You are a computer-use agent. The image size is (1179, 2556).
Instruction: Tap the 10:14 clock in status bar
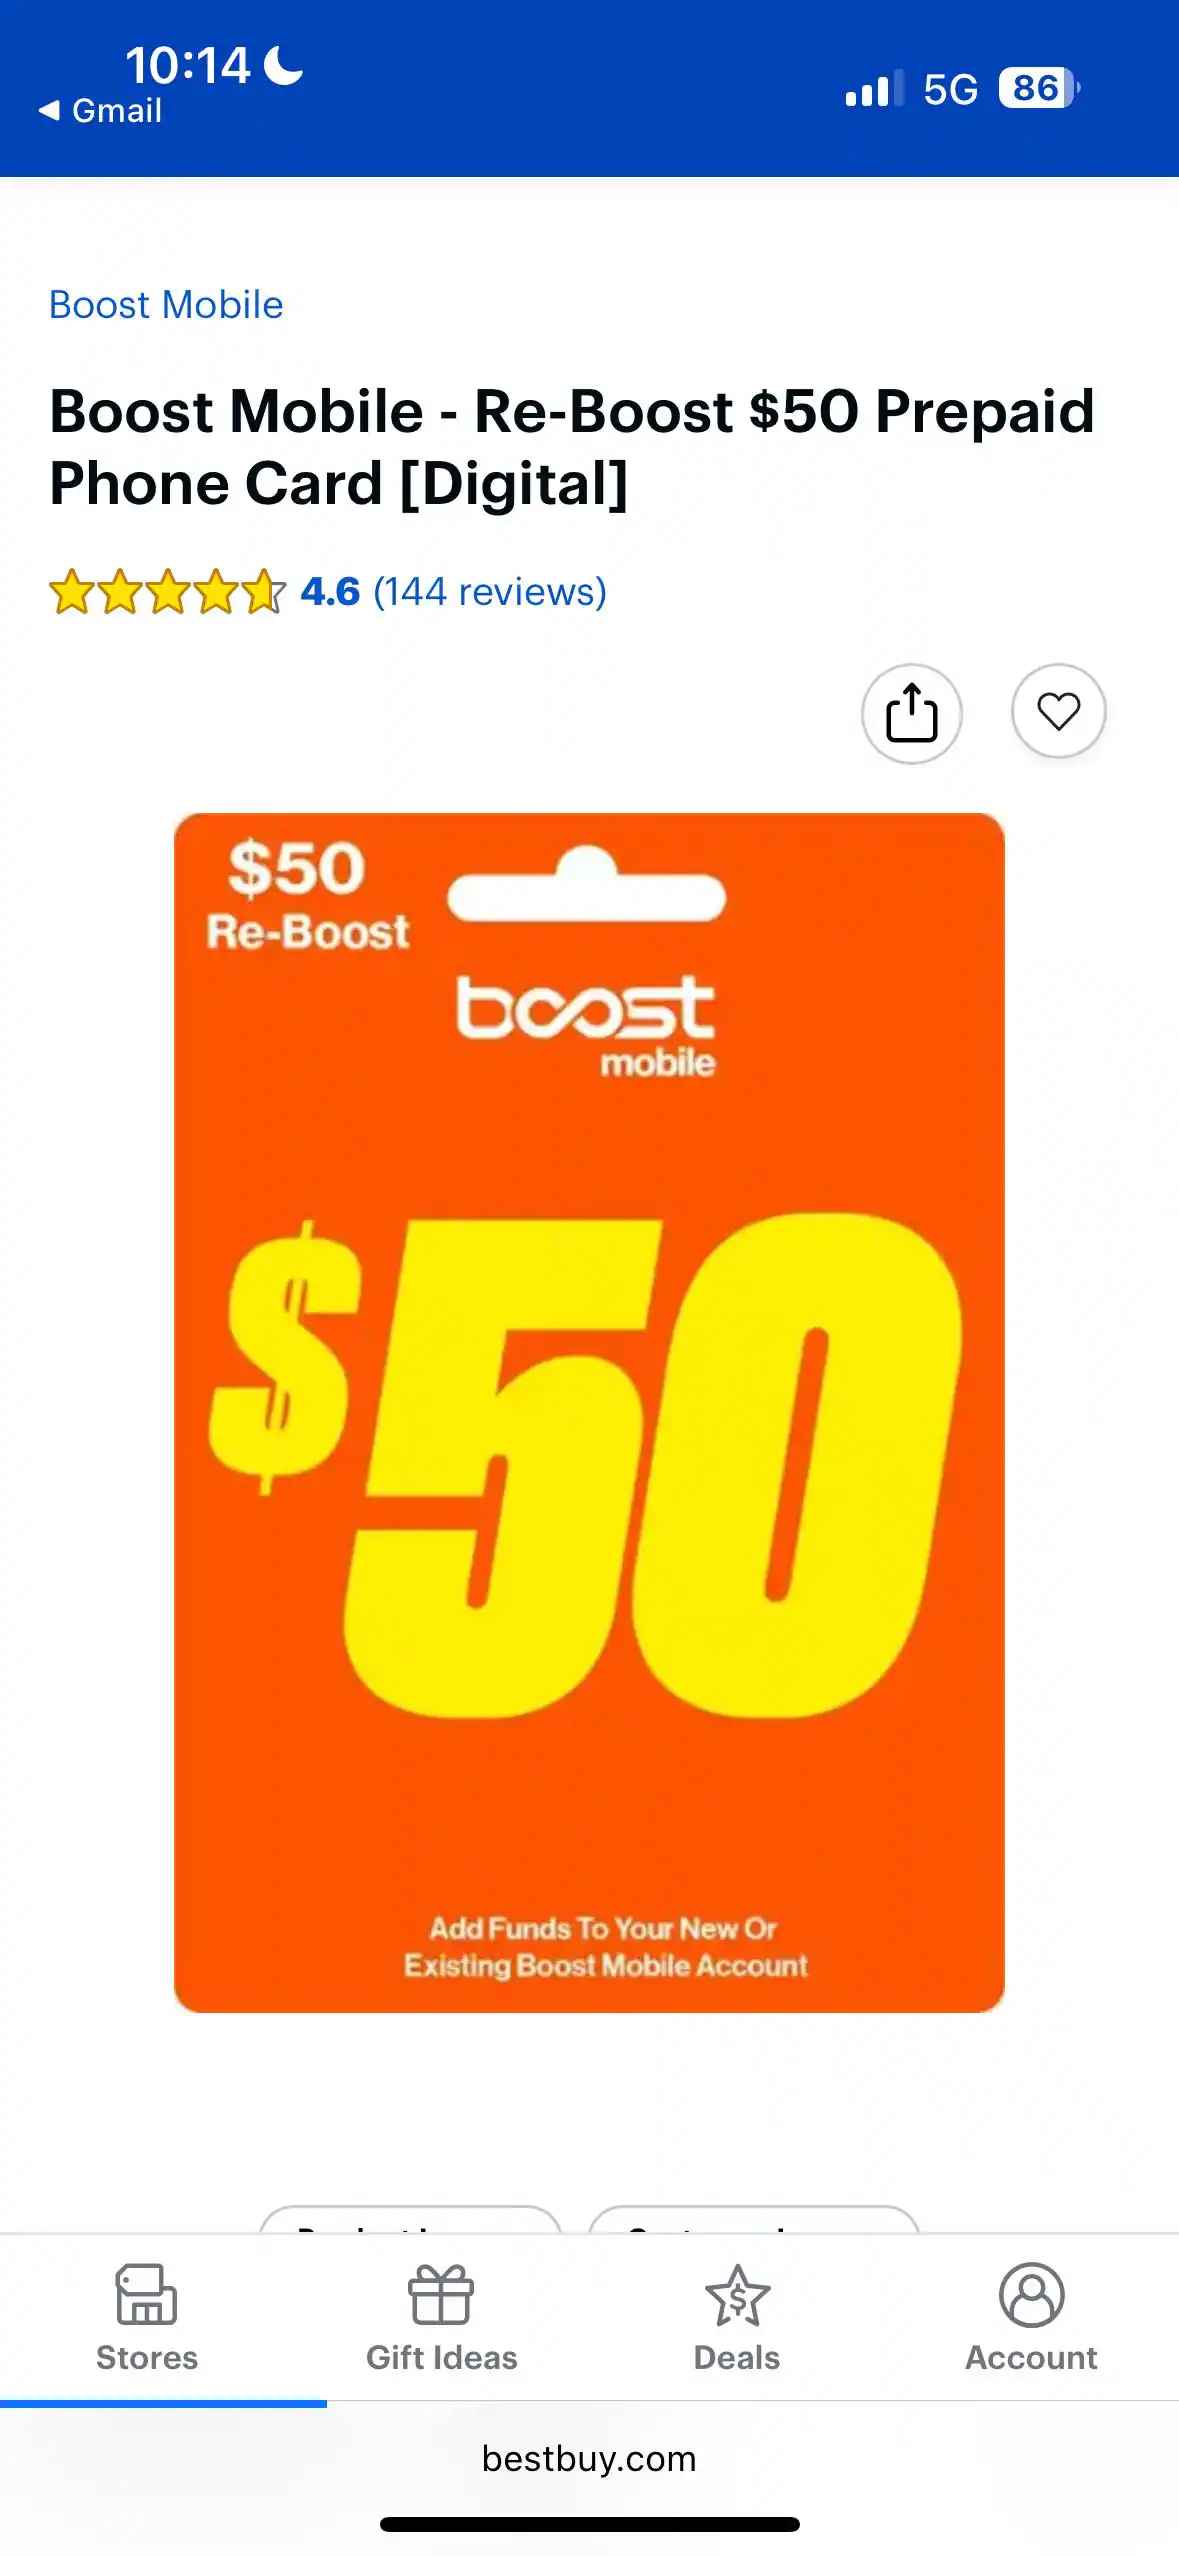click(187, 66)
